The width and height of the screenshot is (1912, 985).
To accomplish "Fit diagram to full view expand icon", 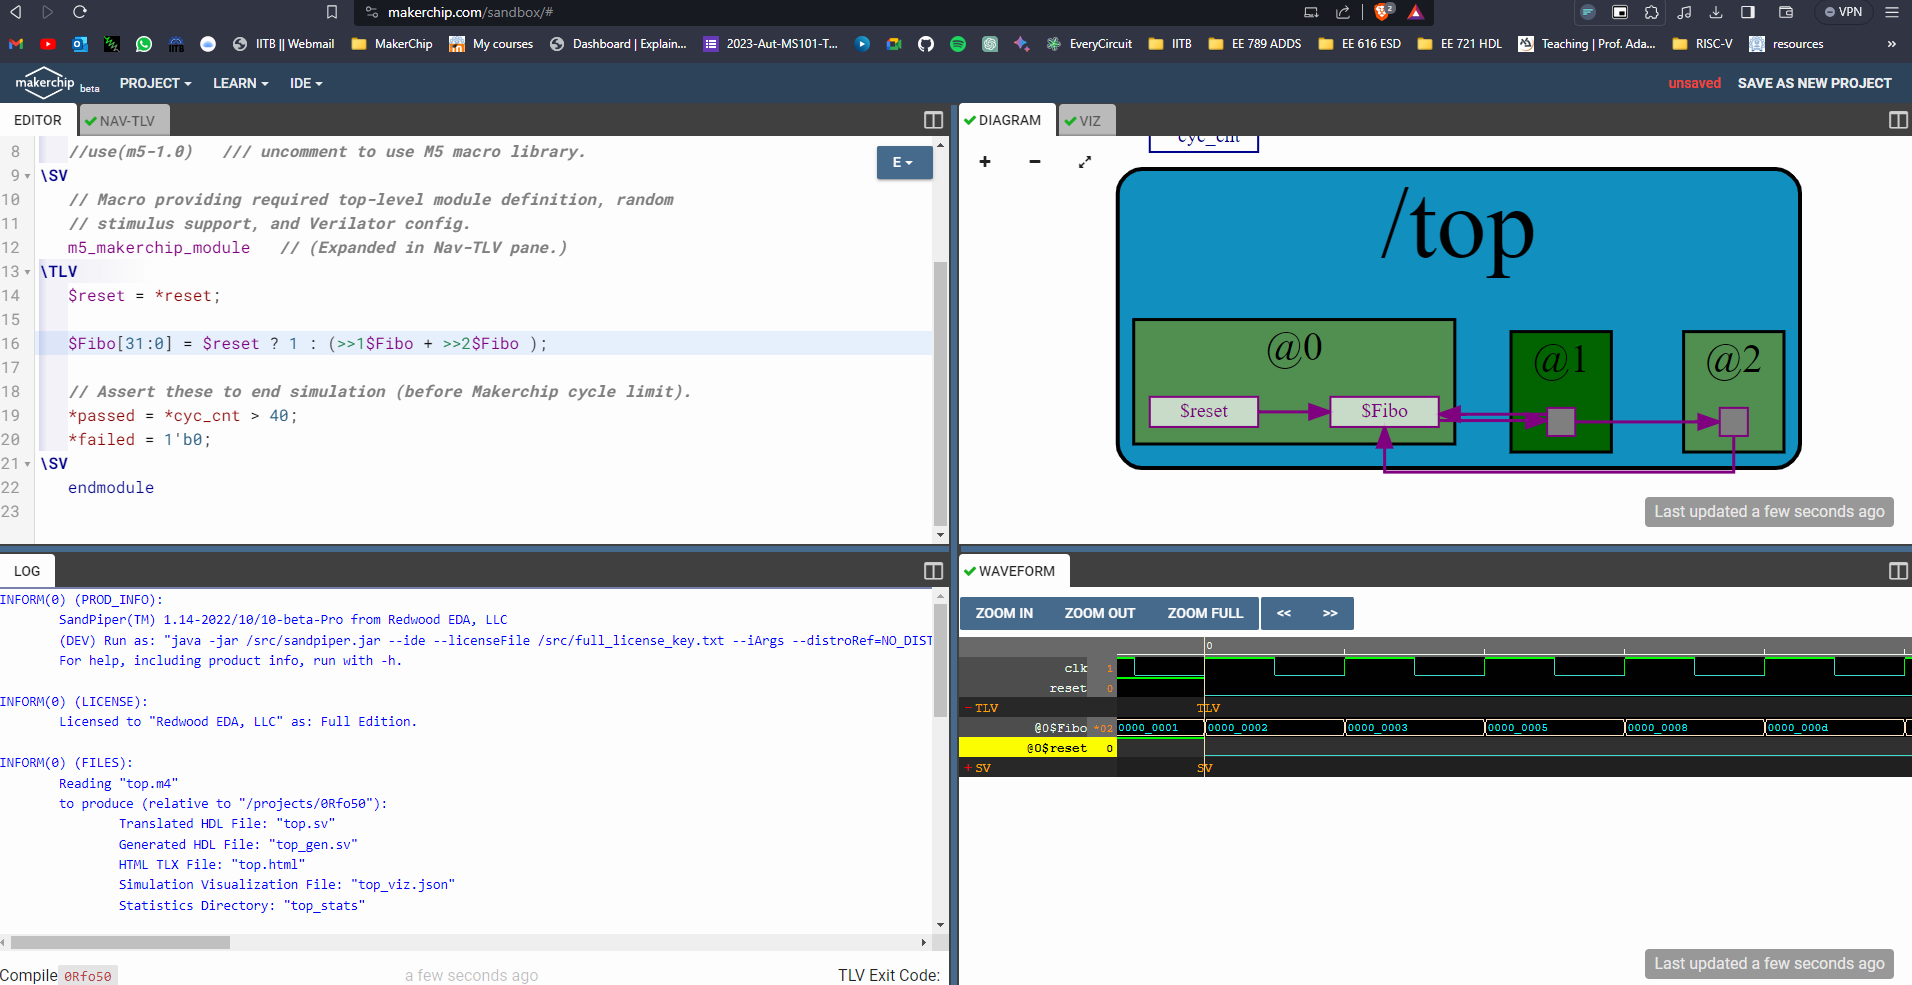I will click(1085, 162).
